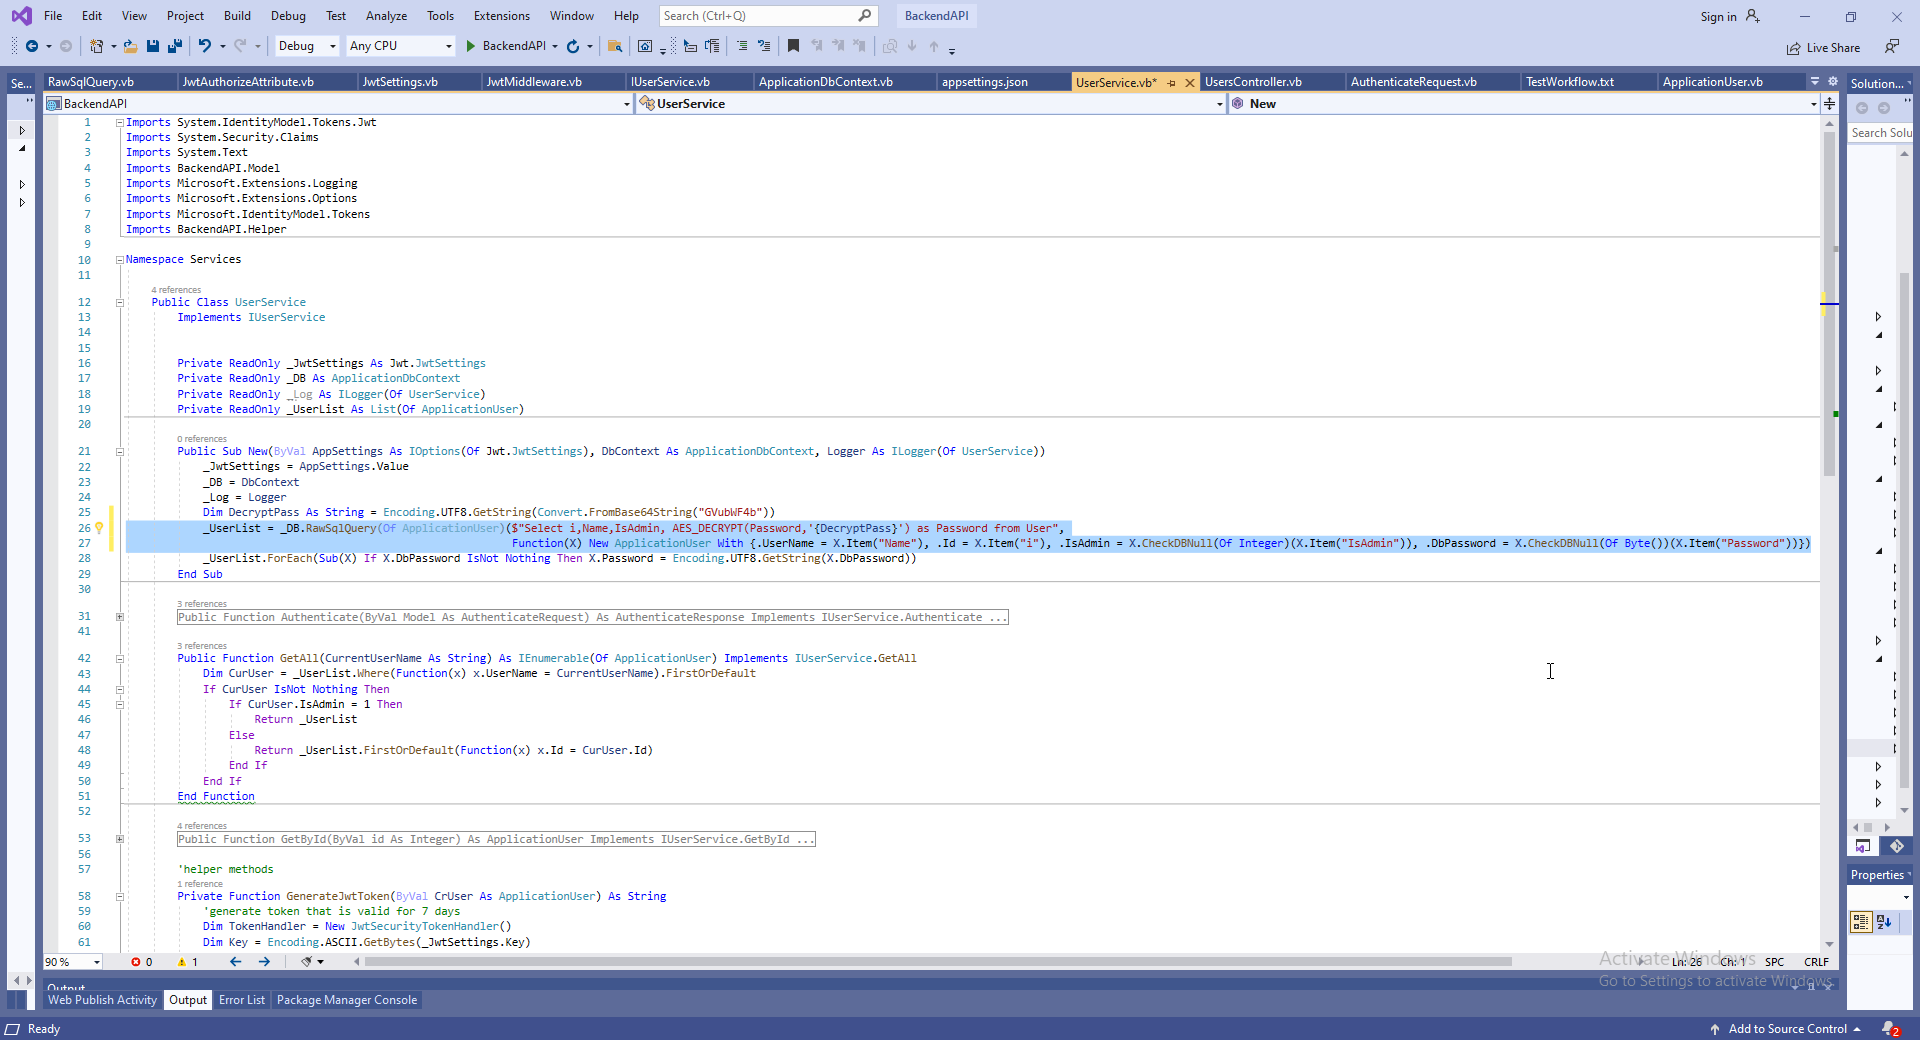The height and width of the screenshot is (1040, 1920).
Task: Open the Analyze menu
Action: (x=386, y=16)
